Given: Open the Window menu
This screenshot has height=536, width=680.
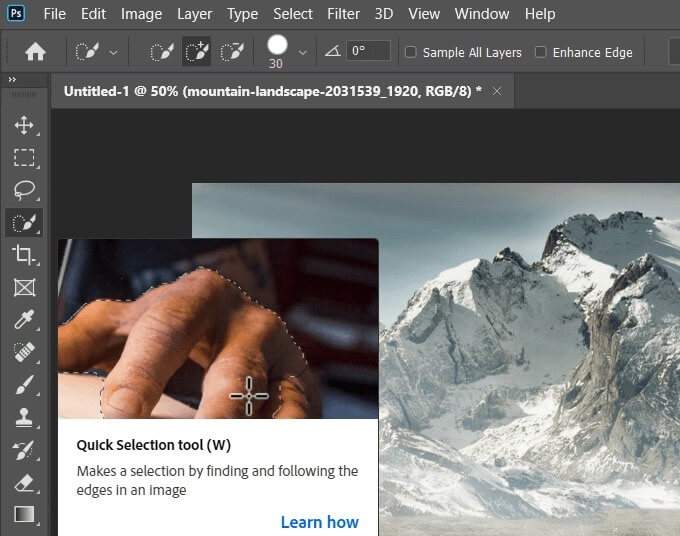Looking at the screenshot, I should pos(482,14).
